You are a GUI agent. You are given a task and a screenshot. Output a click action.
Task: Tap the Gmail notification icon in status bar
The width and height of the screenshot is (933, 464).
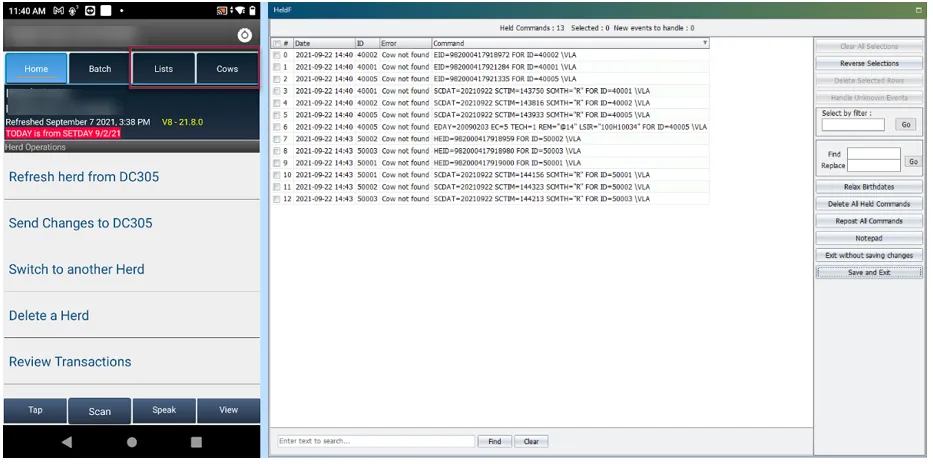click(58, 10)
